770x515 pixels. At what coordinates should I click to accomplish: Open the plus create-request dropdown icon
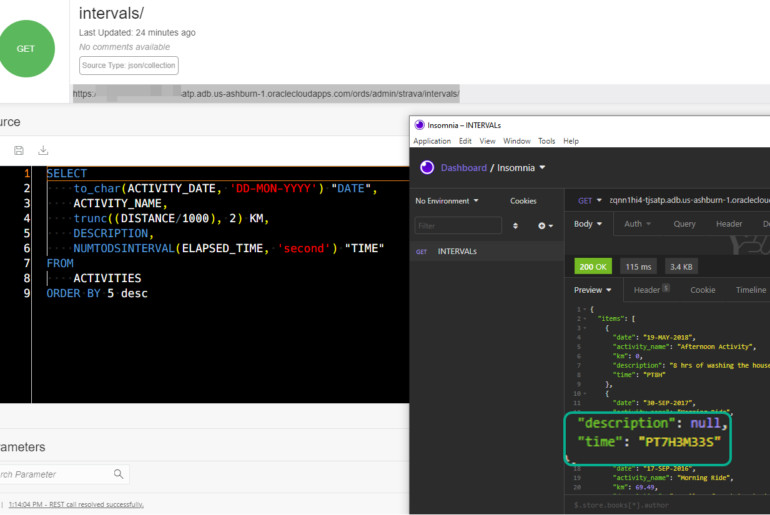click(x=545, y=226)
